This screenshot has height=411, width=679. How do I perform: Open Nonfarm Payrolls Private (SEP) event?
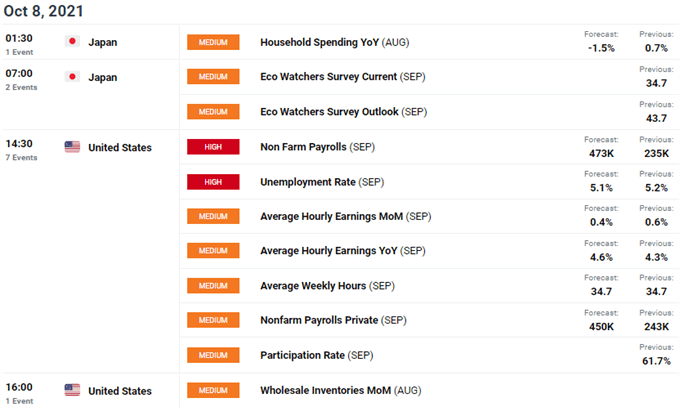tap(333, 320)
